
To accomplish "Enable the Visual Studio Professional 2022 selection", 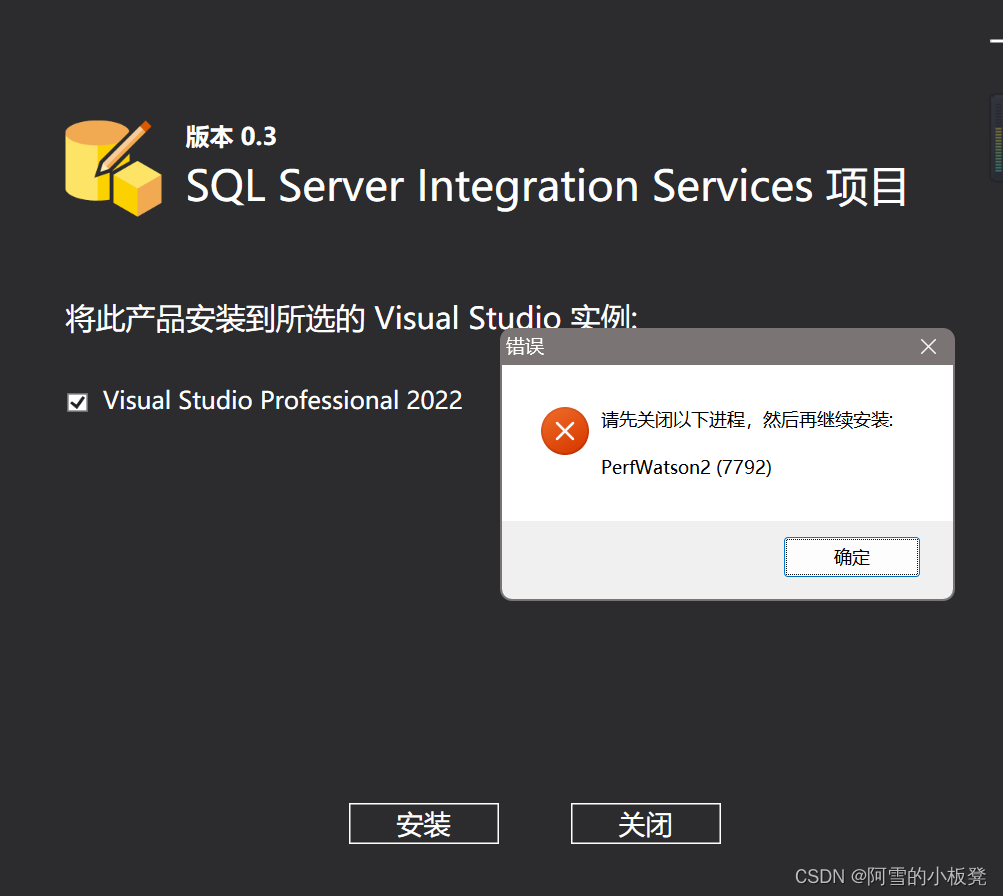I will pyautogui.click(x=77, y=402).
